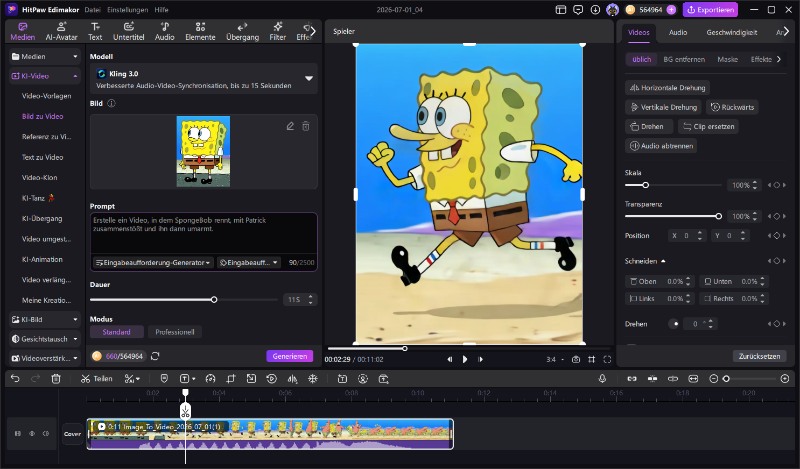Click the Generieren button
Image resolution: width=800 pixels, height=469 pixels.
[x=289, y=356]
